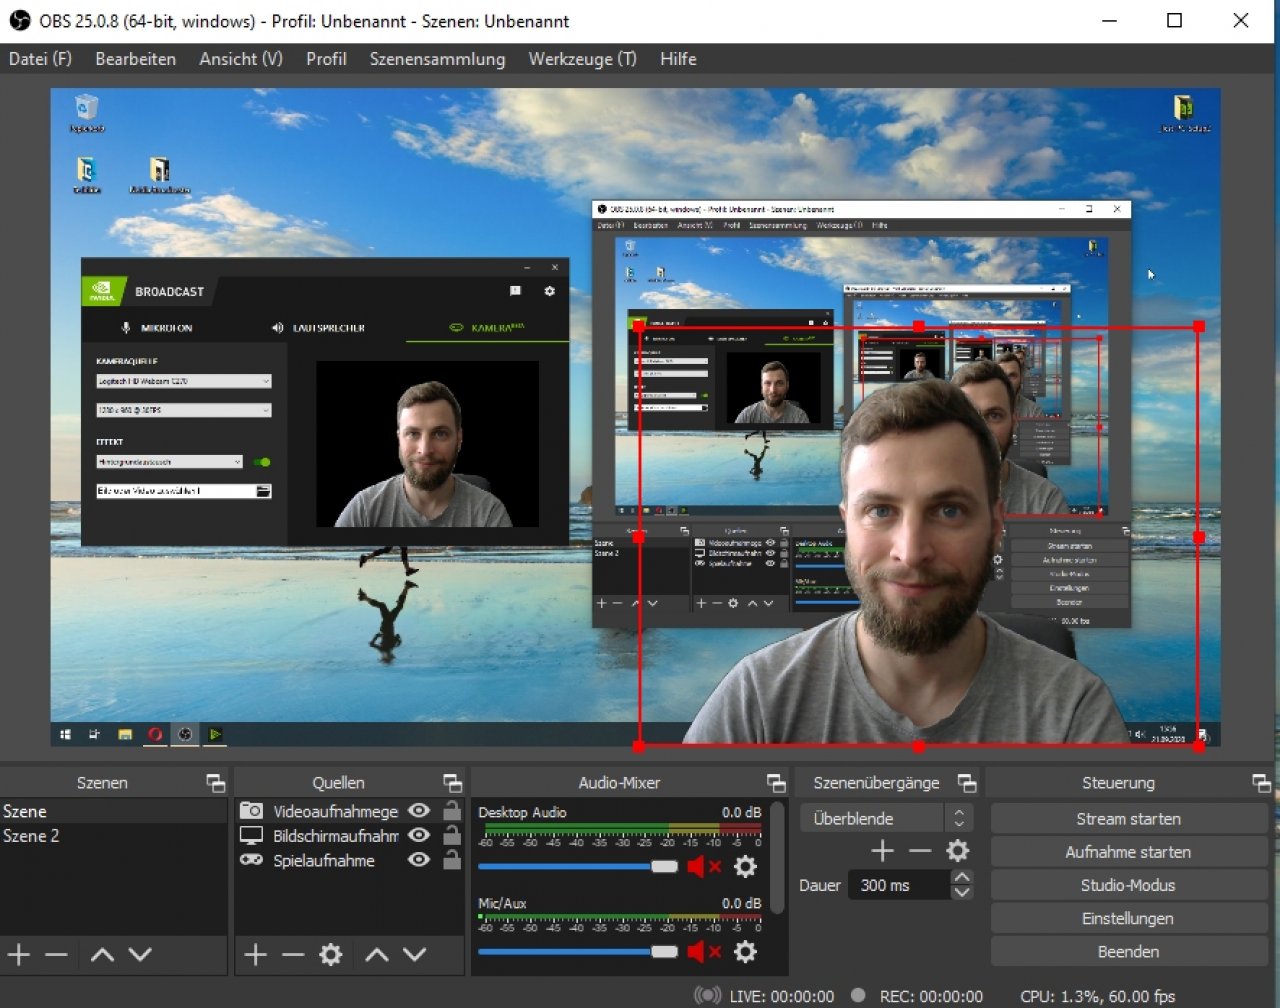This screenshot has width=1280, height=1008.
Task: Open transition properties gear
Action: 957,851
